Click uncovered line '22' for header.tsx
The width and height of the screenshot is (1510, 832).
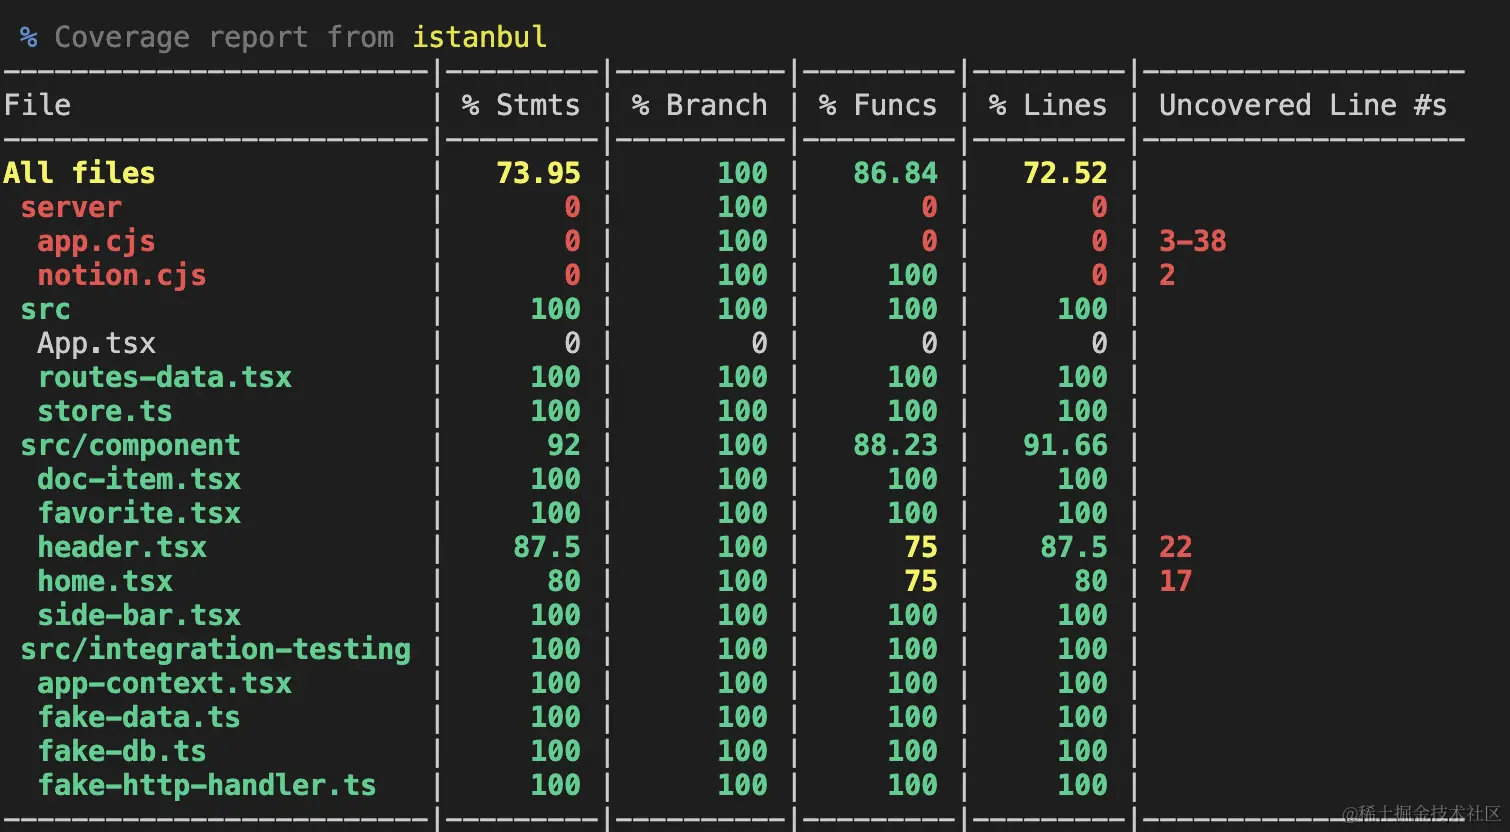[x=1175, y=547]
